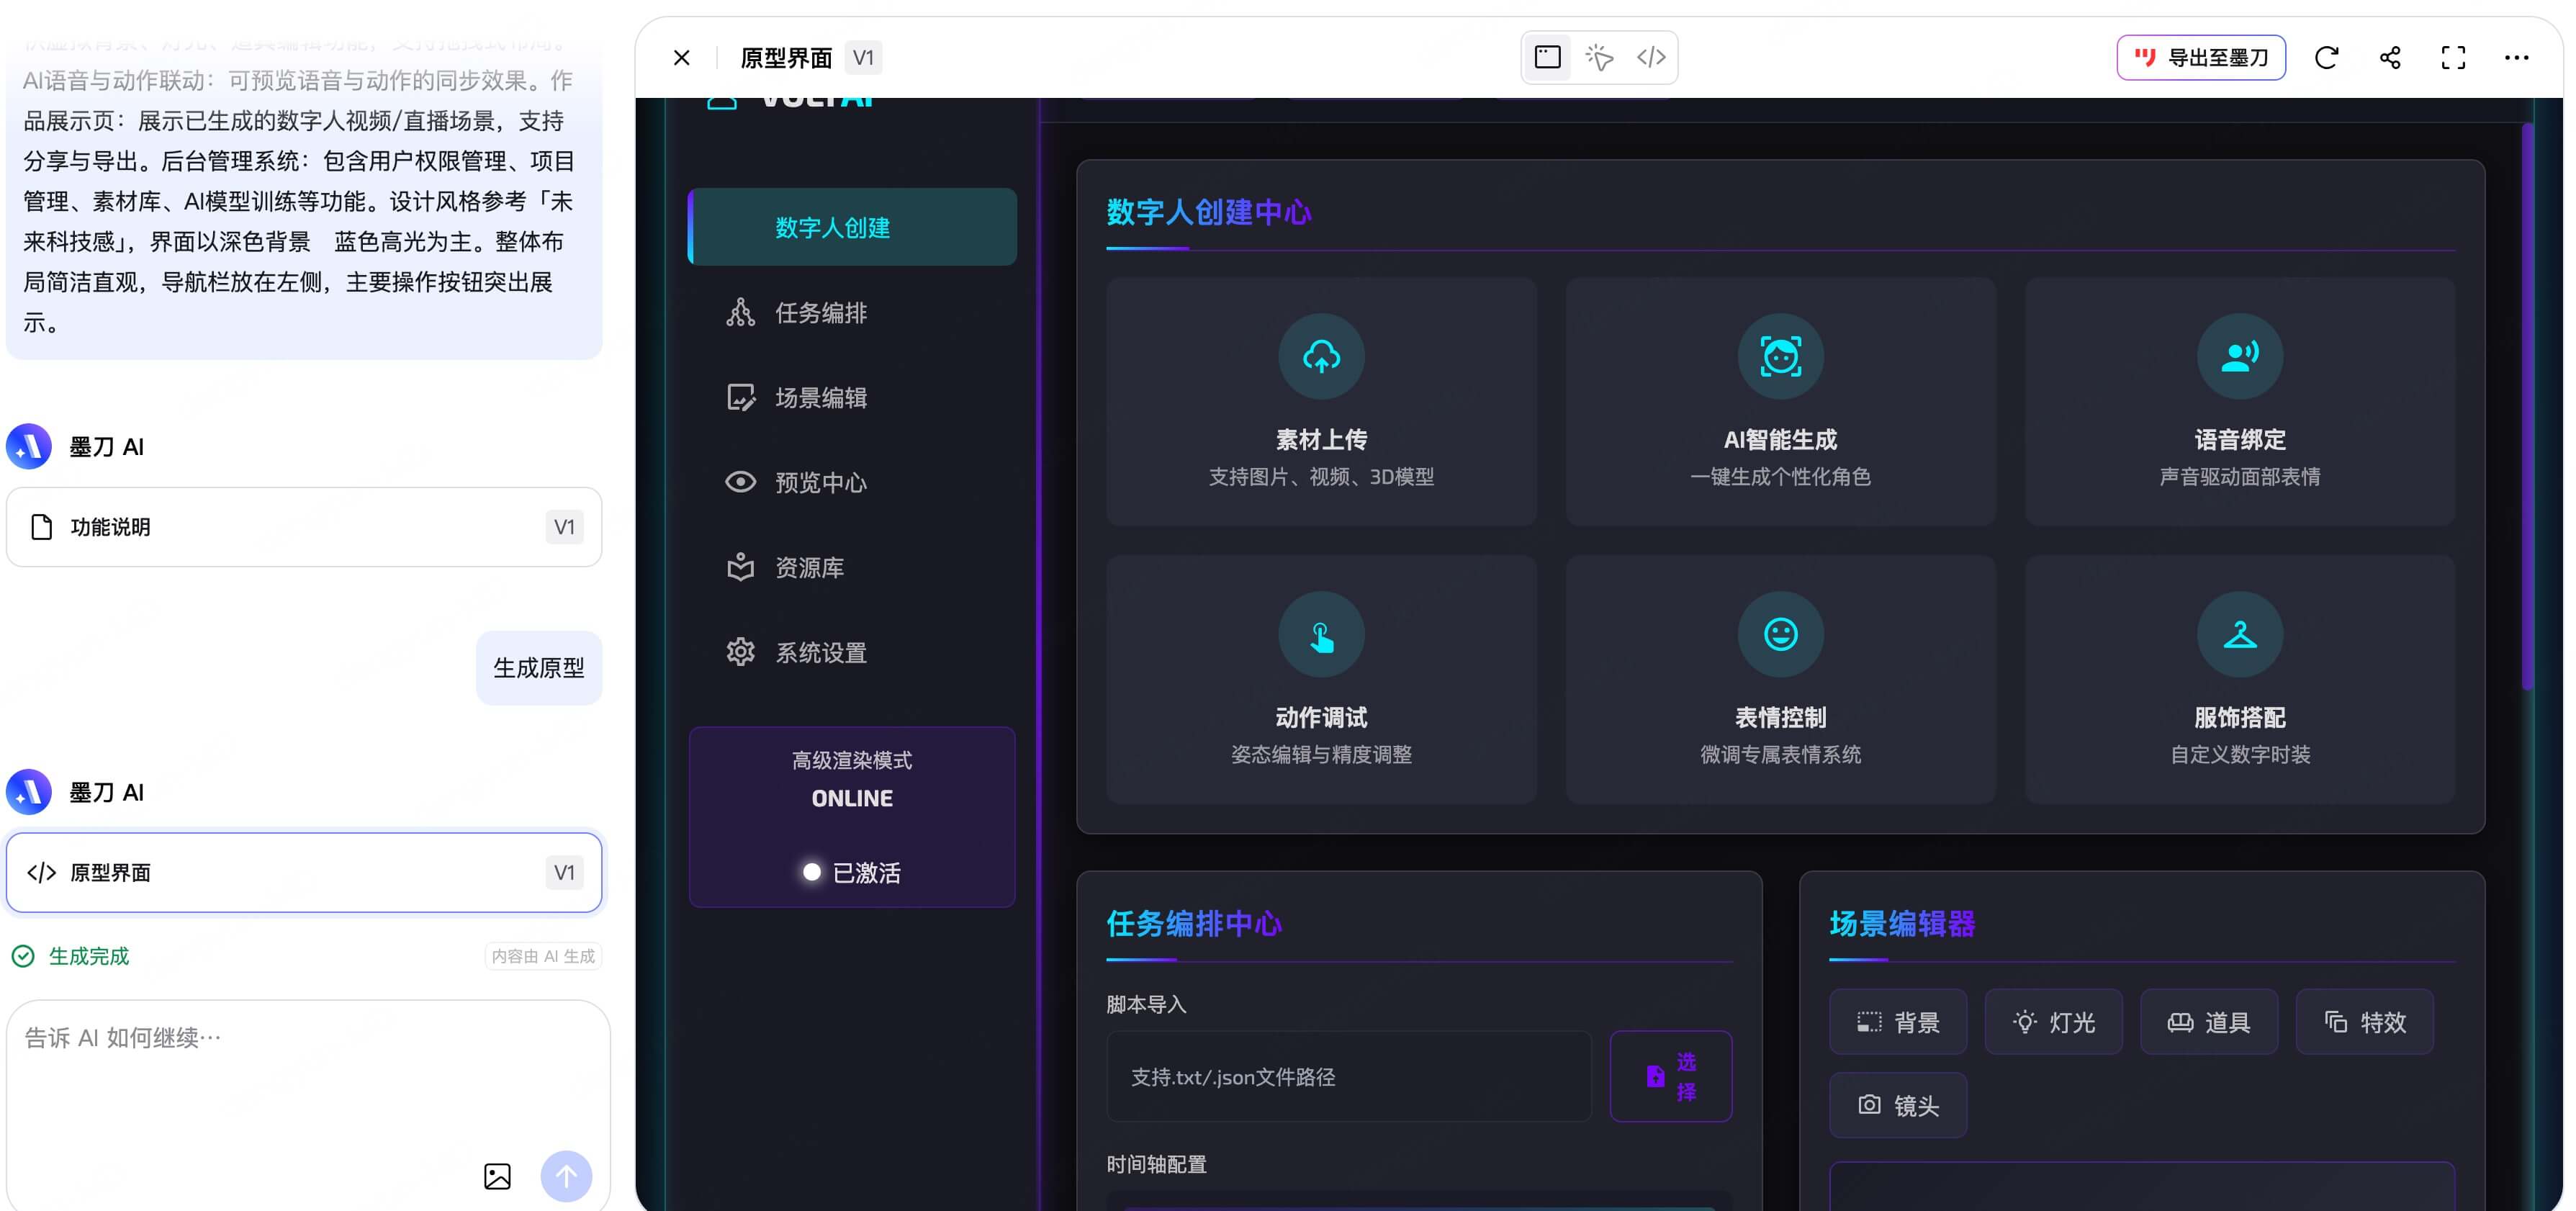Click the refresh prototype icon
The image size is (2576, 1211).
(x=2326, y=58)
